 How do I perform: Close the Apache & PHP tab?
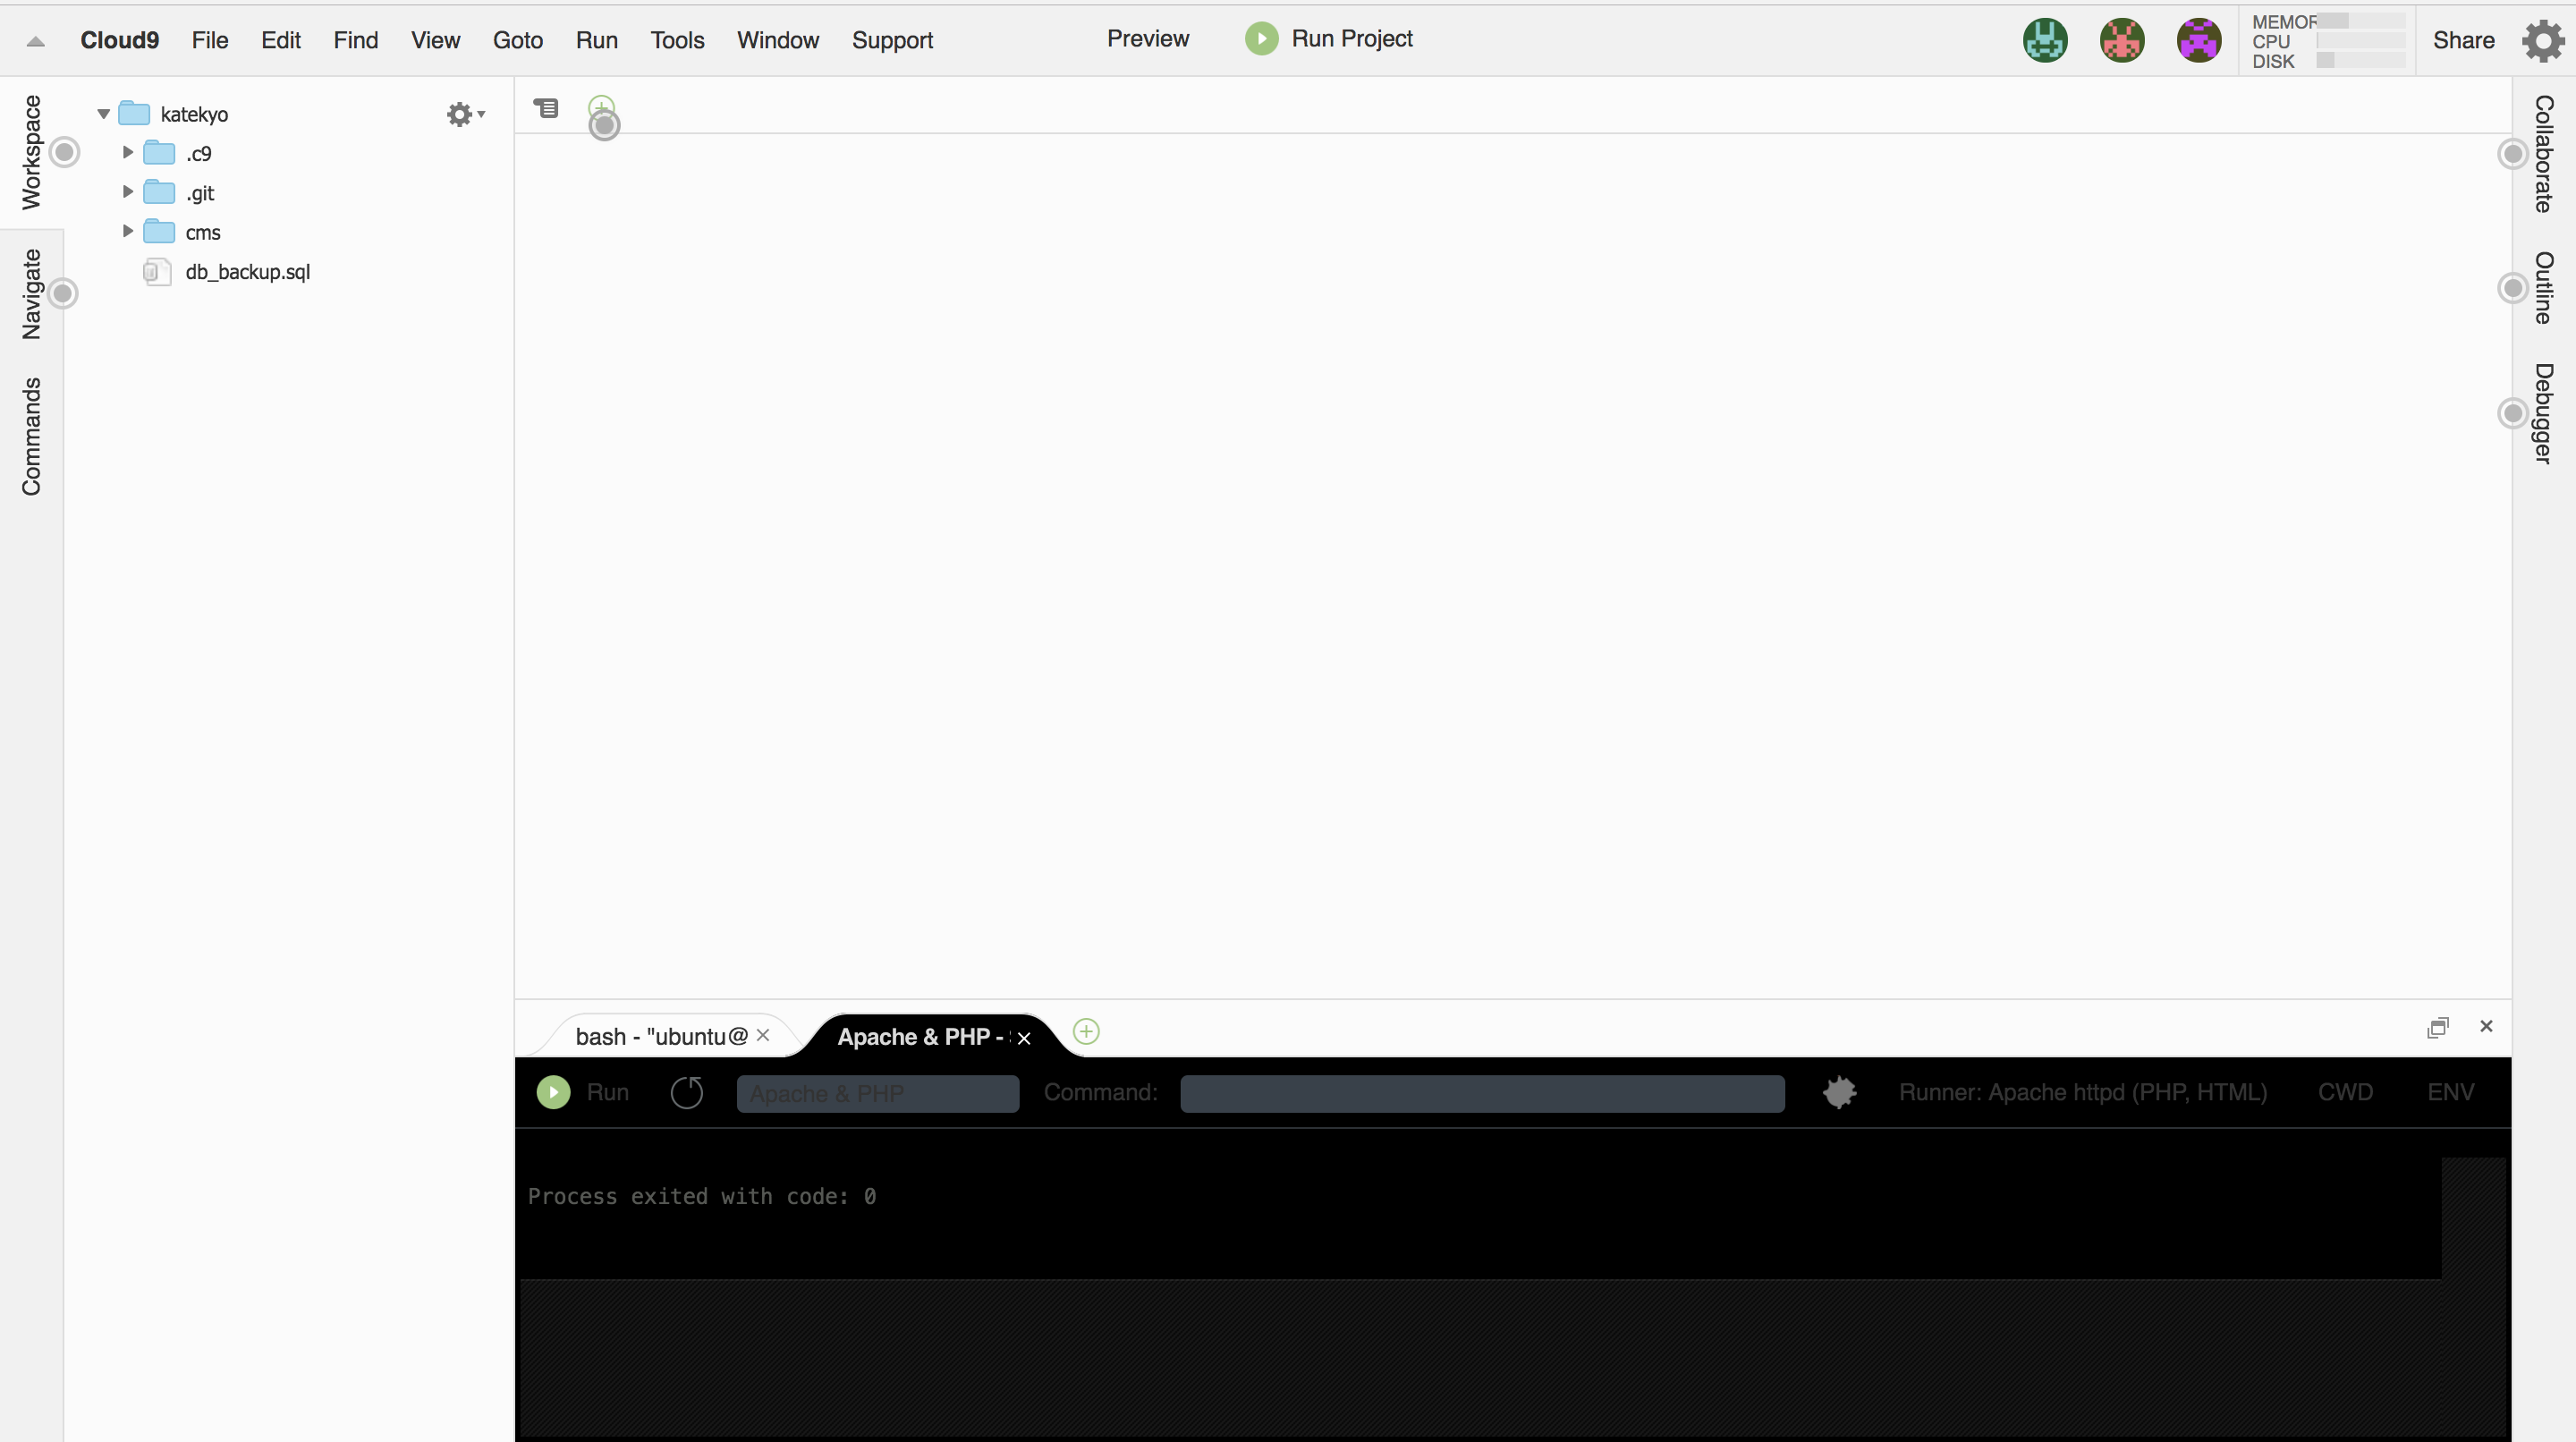[x=1024, y=1038]
